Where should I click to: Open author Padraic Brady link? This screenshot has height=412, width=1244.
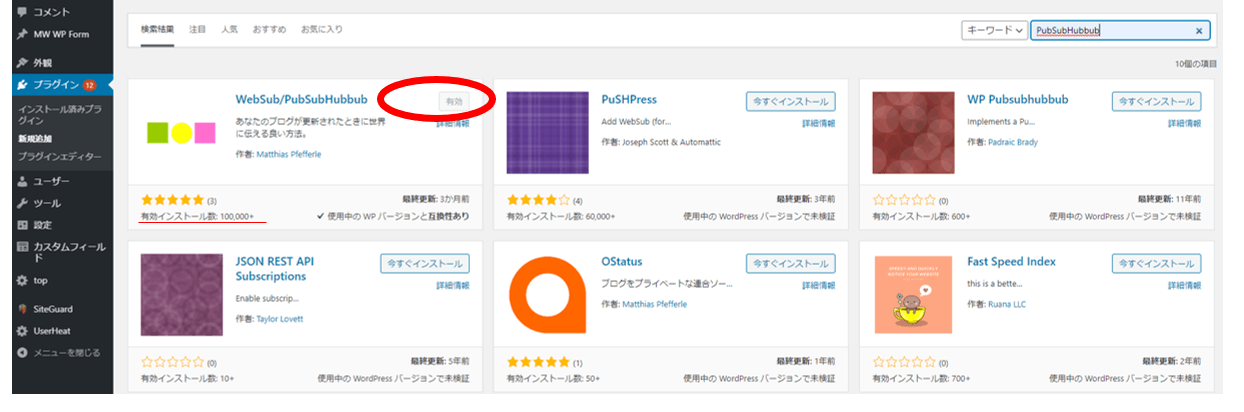click(1014, 143)
